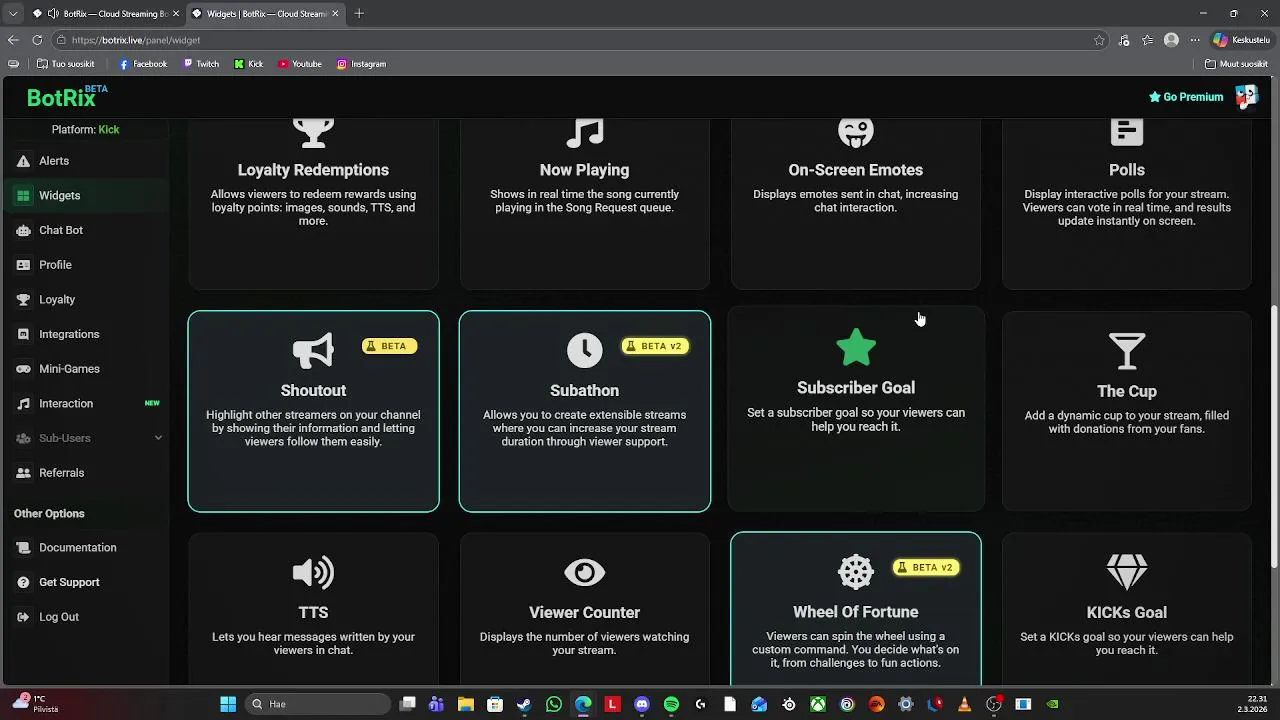This screenshot has height=720, width=1280.
Task: Click Subscriber Goal green star icon
Action: point(856,347)
